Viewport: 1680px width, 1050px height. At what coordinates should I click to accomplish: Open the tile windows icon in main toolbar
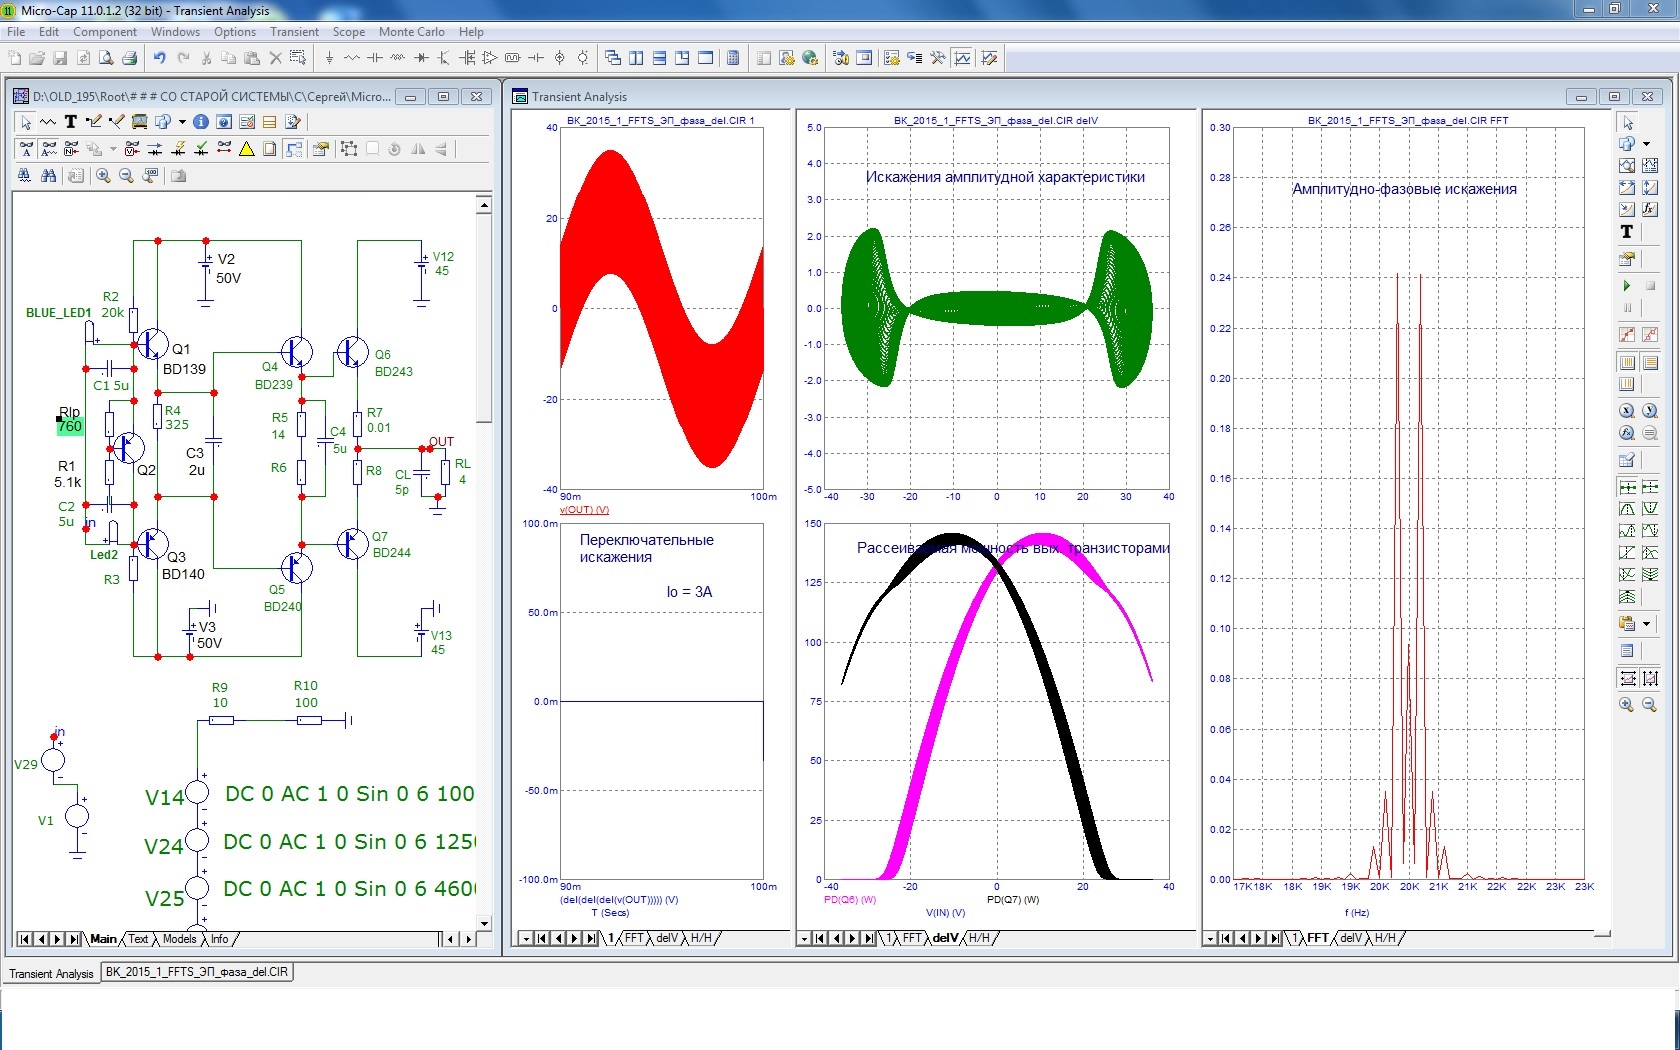pyautogui.click(x=637, y=58)
